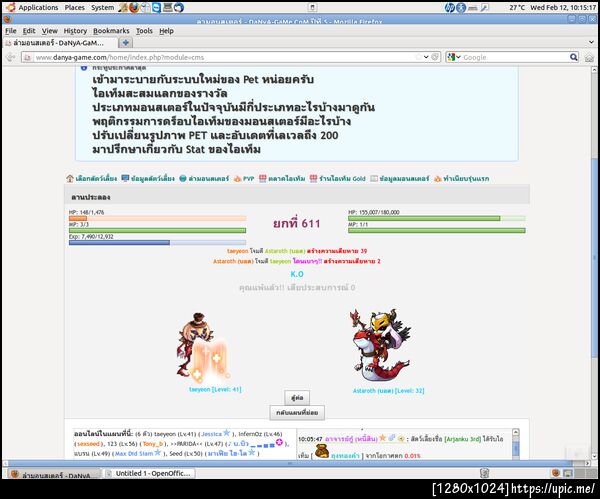The image size is (600, 499).
Task: Click the enemy green HP bar
Action: click(437, 218)
